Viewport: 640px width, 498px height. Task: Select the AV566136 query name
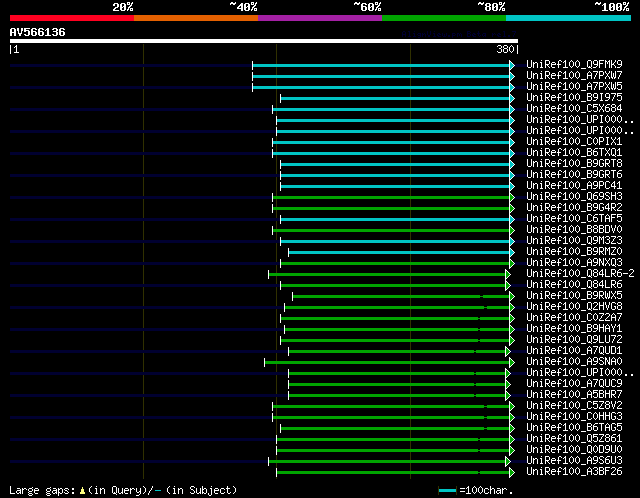pyautogui.click(x=37, y=32)
